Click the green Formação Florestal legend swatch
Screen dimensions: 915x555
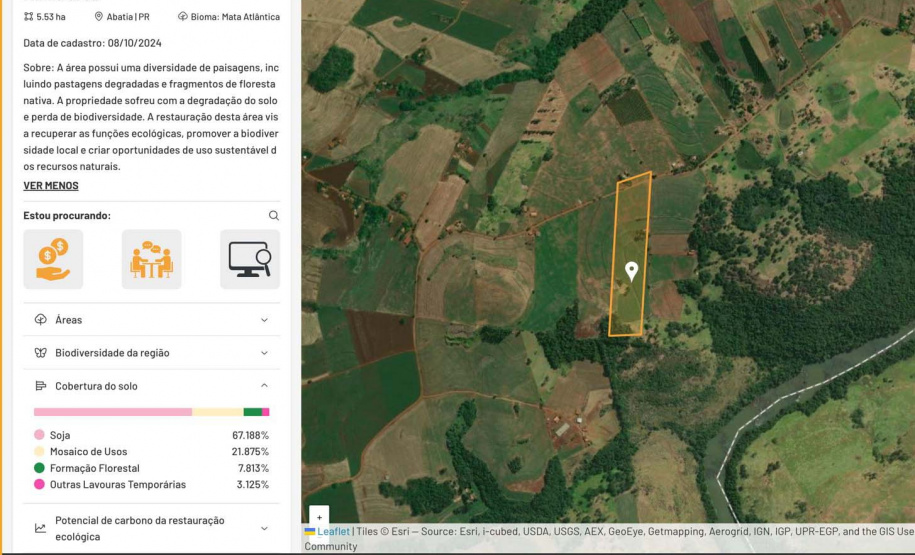point(39,469)
